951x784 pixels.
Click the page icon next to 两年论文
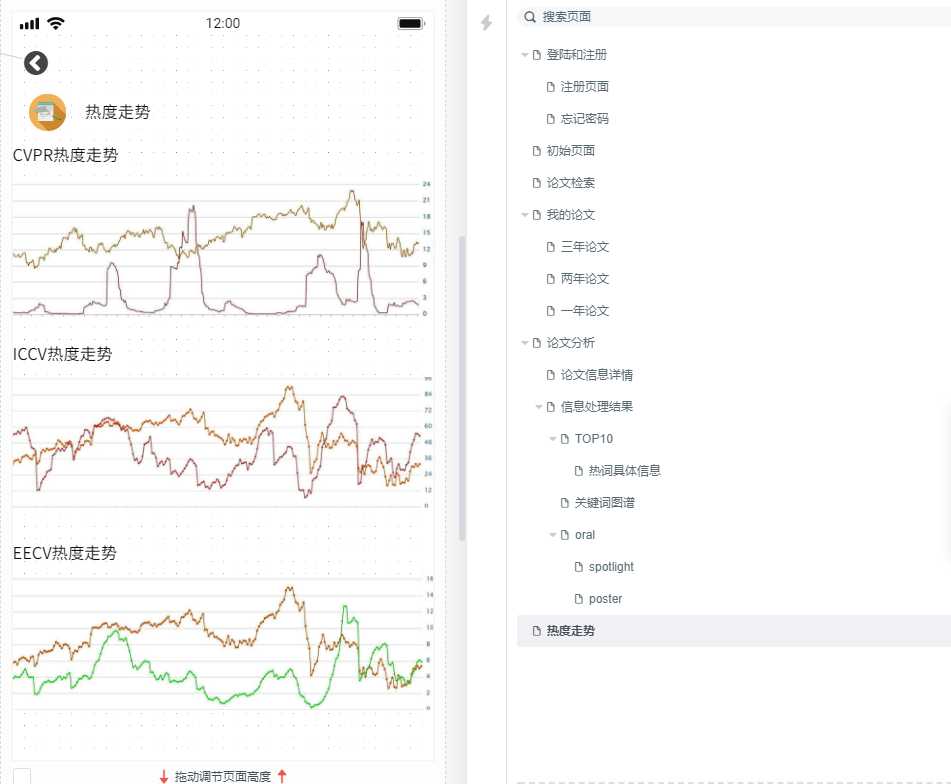coord(550,279)
